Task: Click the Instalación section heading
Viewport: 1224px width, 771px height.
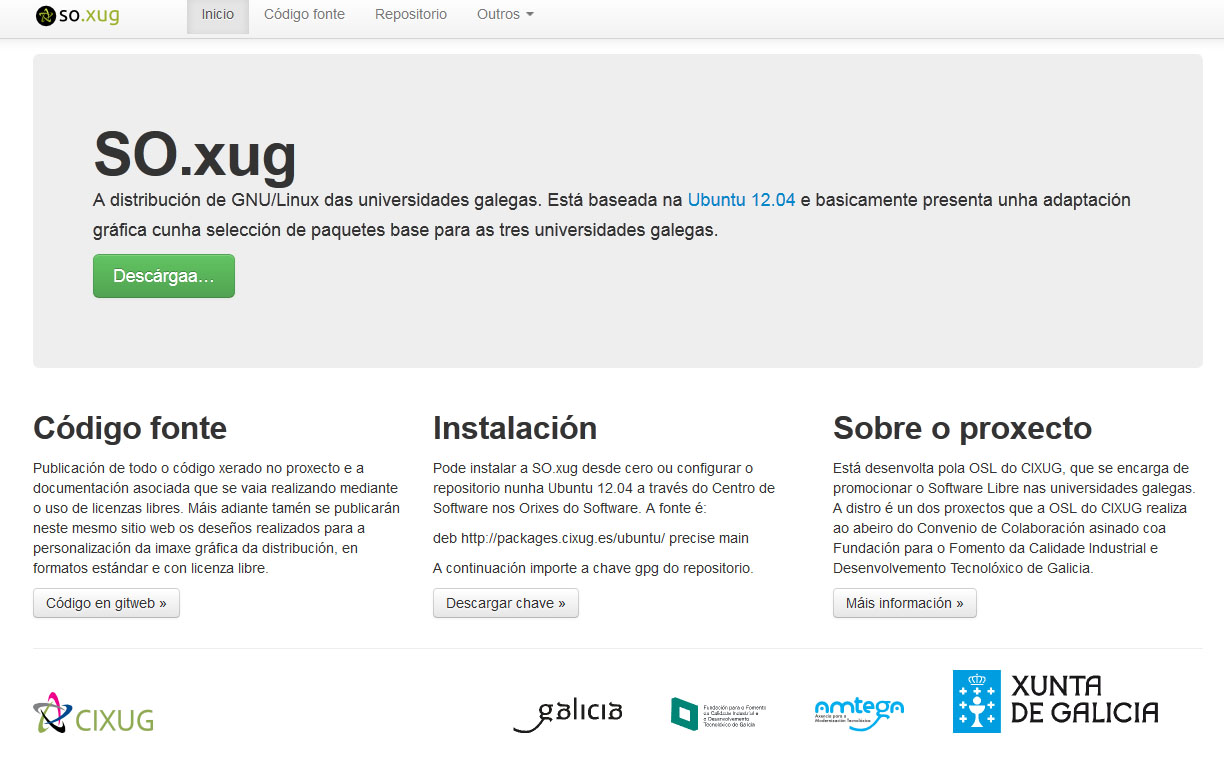Action: [x=515, y=428]
